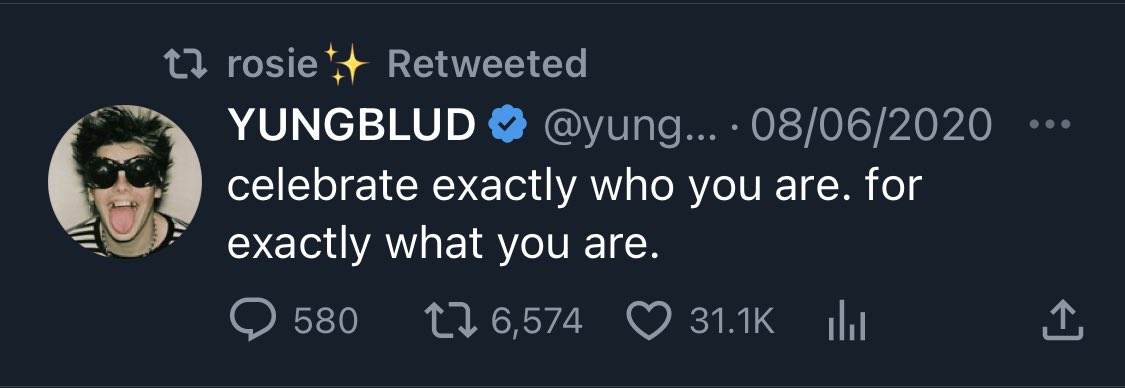This screenshot has height=388, width=1125.
Task: Open the @yung... handle link
Action: pyautogui.click(x=629, y=127)
